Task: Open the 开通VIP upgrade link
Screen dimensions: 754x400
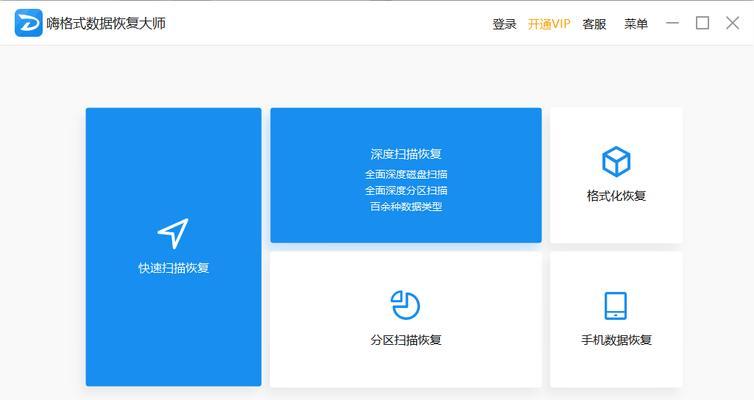Action: [x=549, y=24]
